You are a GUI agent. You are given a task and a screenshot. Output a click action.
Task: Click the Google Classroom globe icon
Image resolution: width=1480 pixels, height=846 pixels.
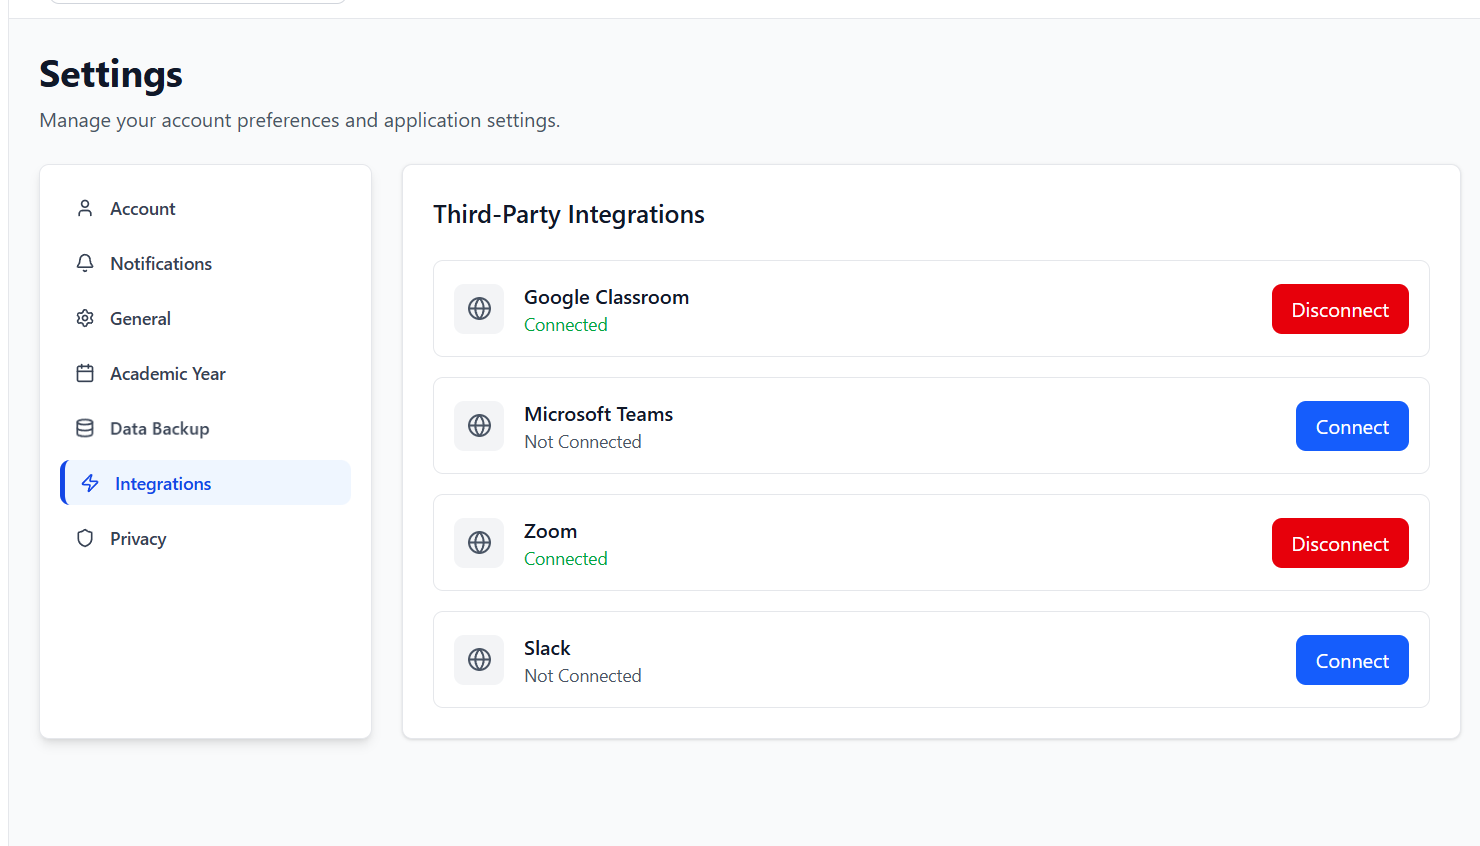[479, 308]
